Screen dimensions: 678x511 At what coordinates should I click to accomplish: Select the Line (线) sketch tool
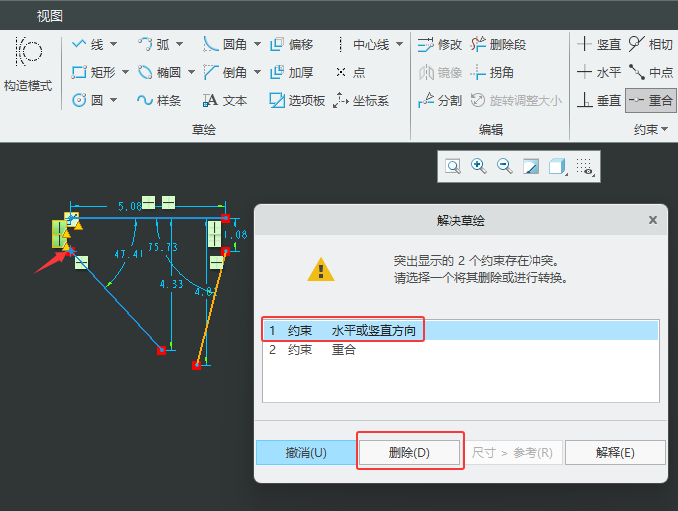[x=88, y=44]
